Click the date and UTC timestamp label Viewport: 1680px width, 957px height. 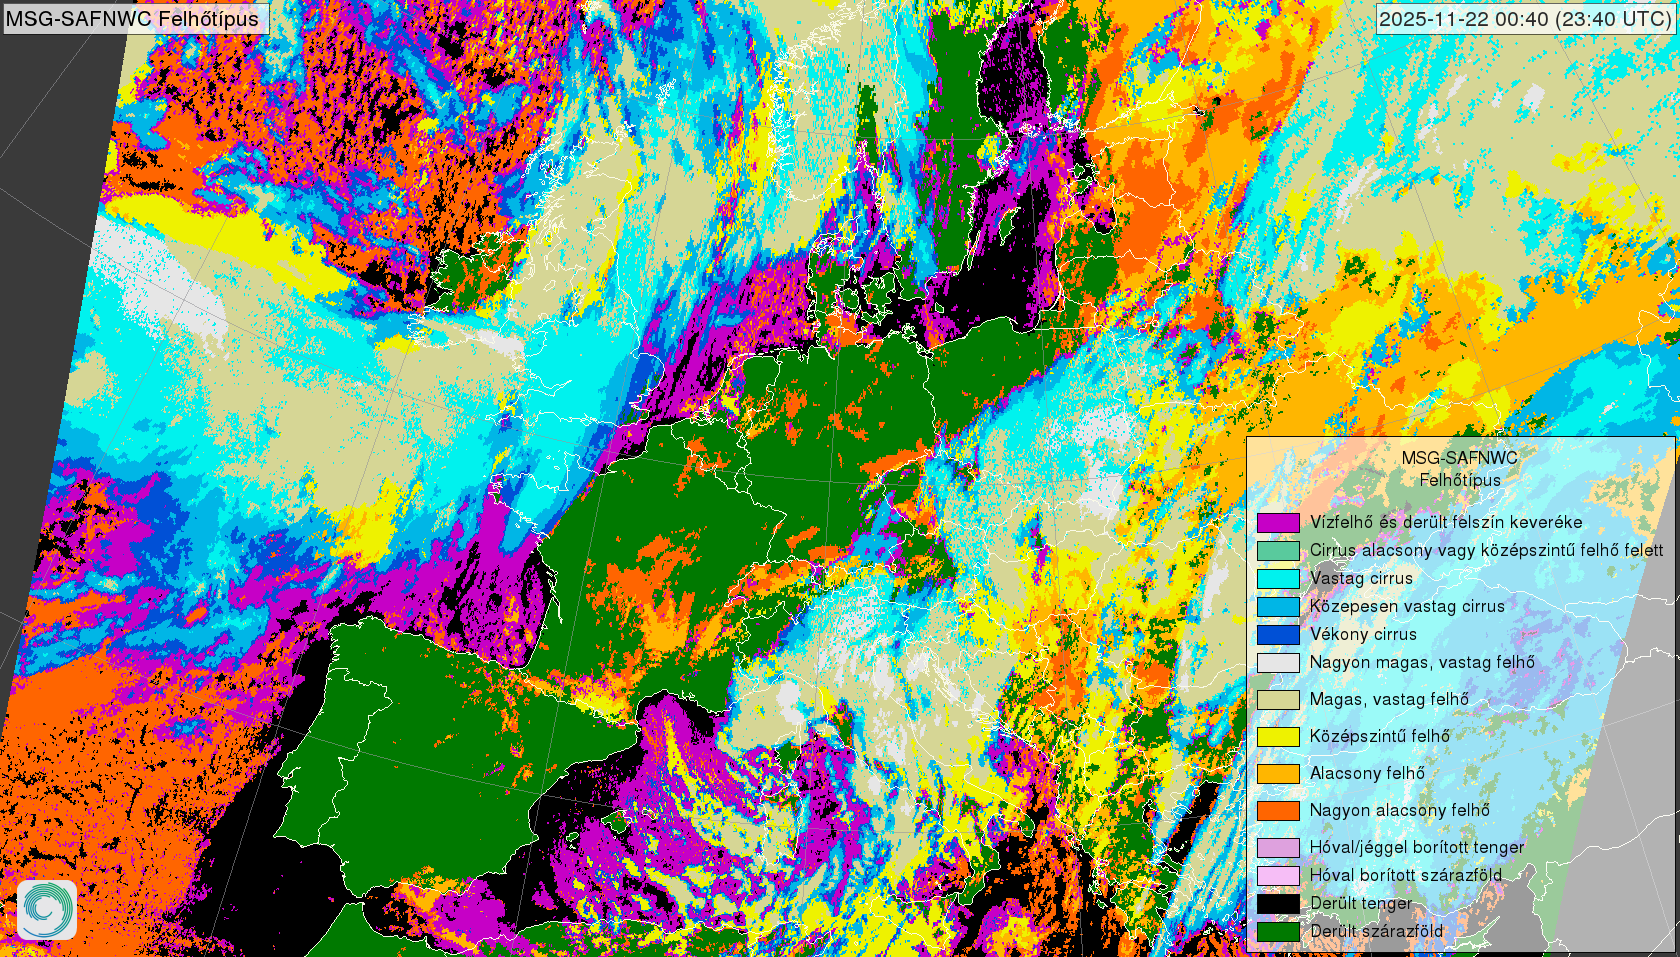1525,19
